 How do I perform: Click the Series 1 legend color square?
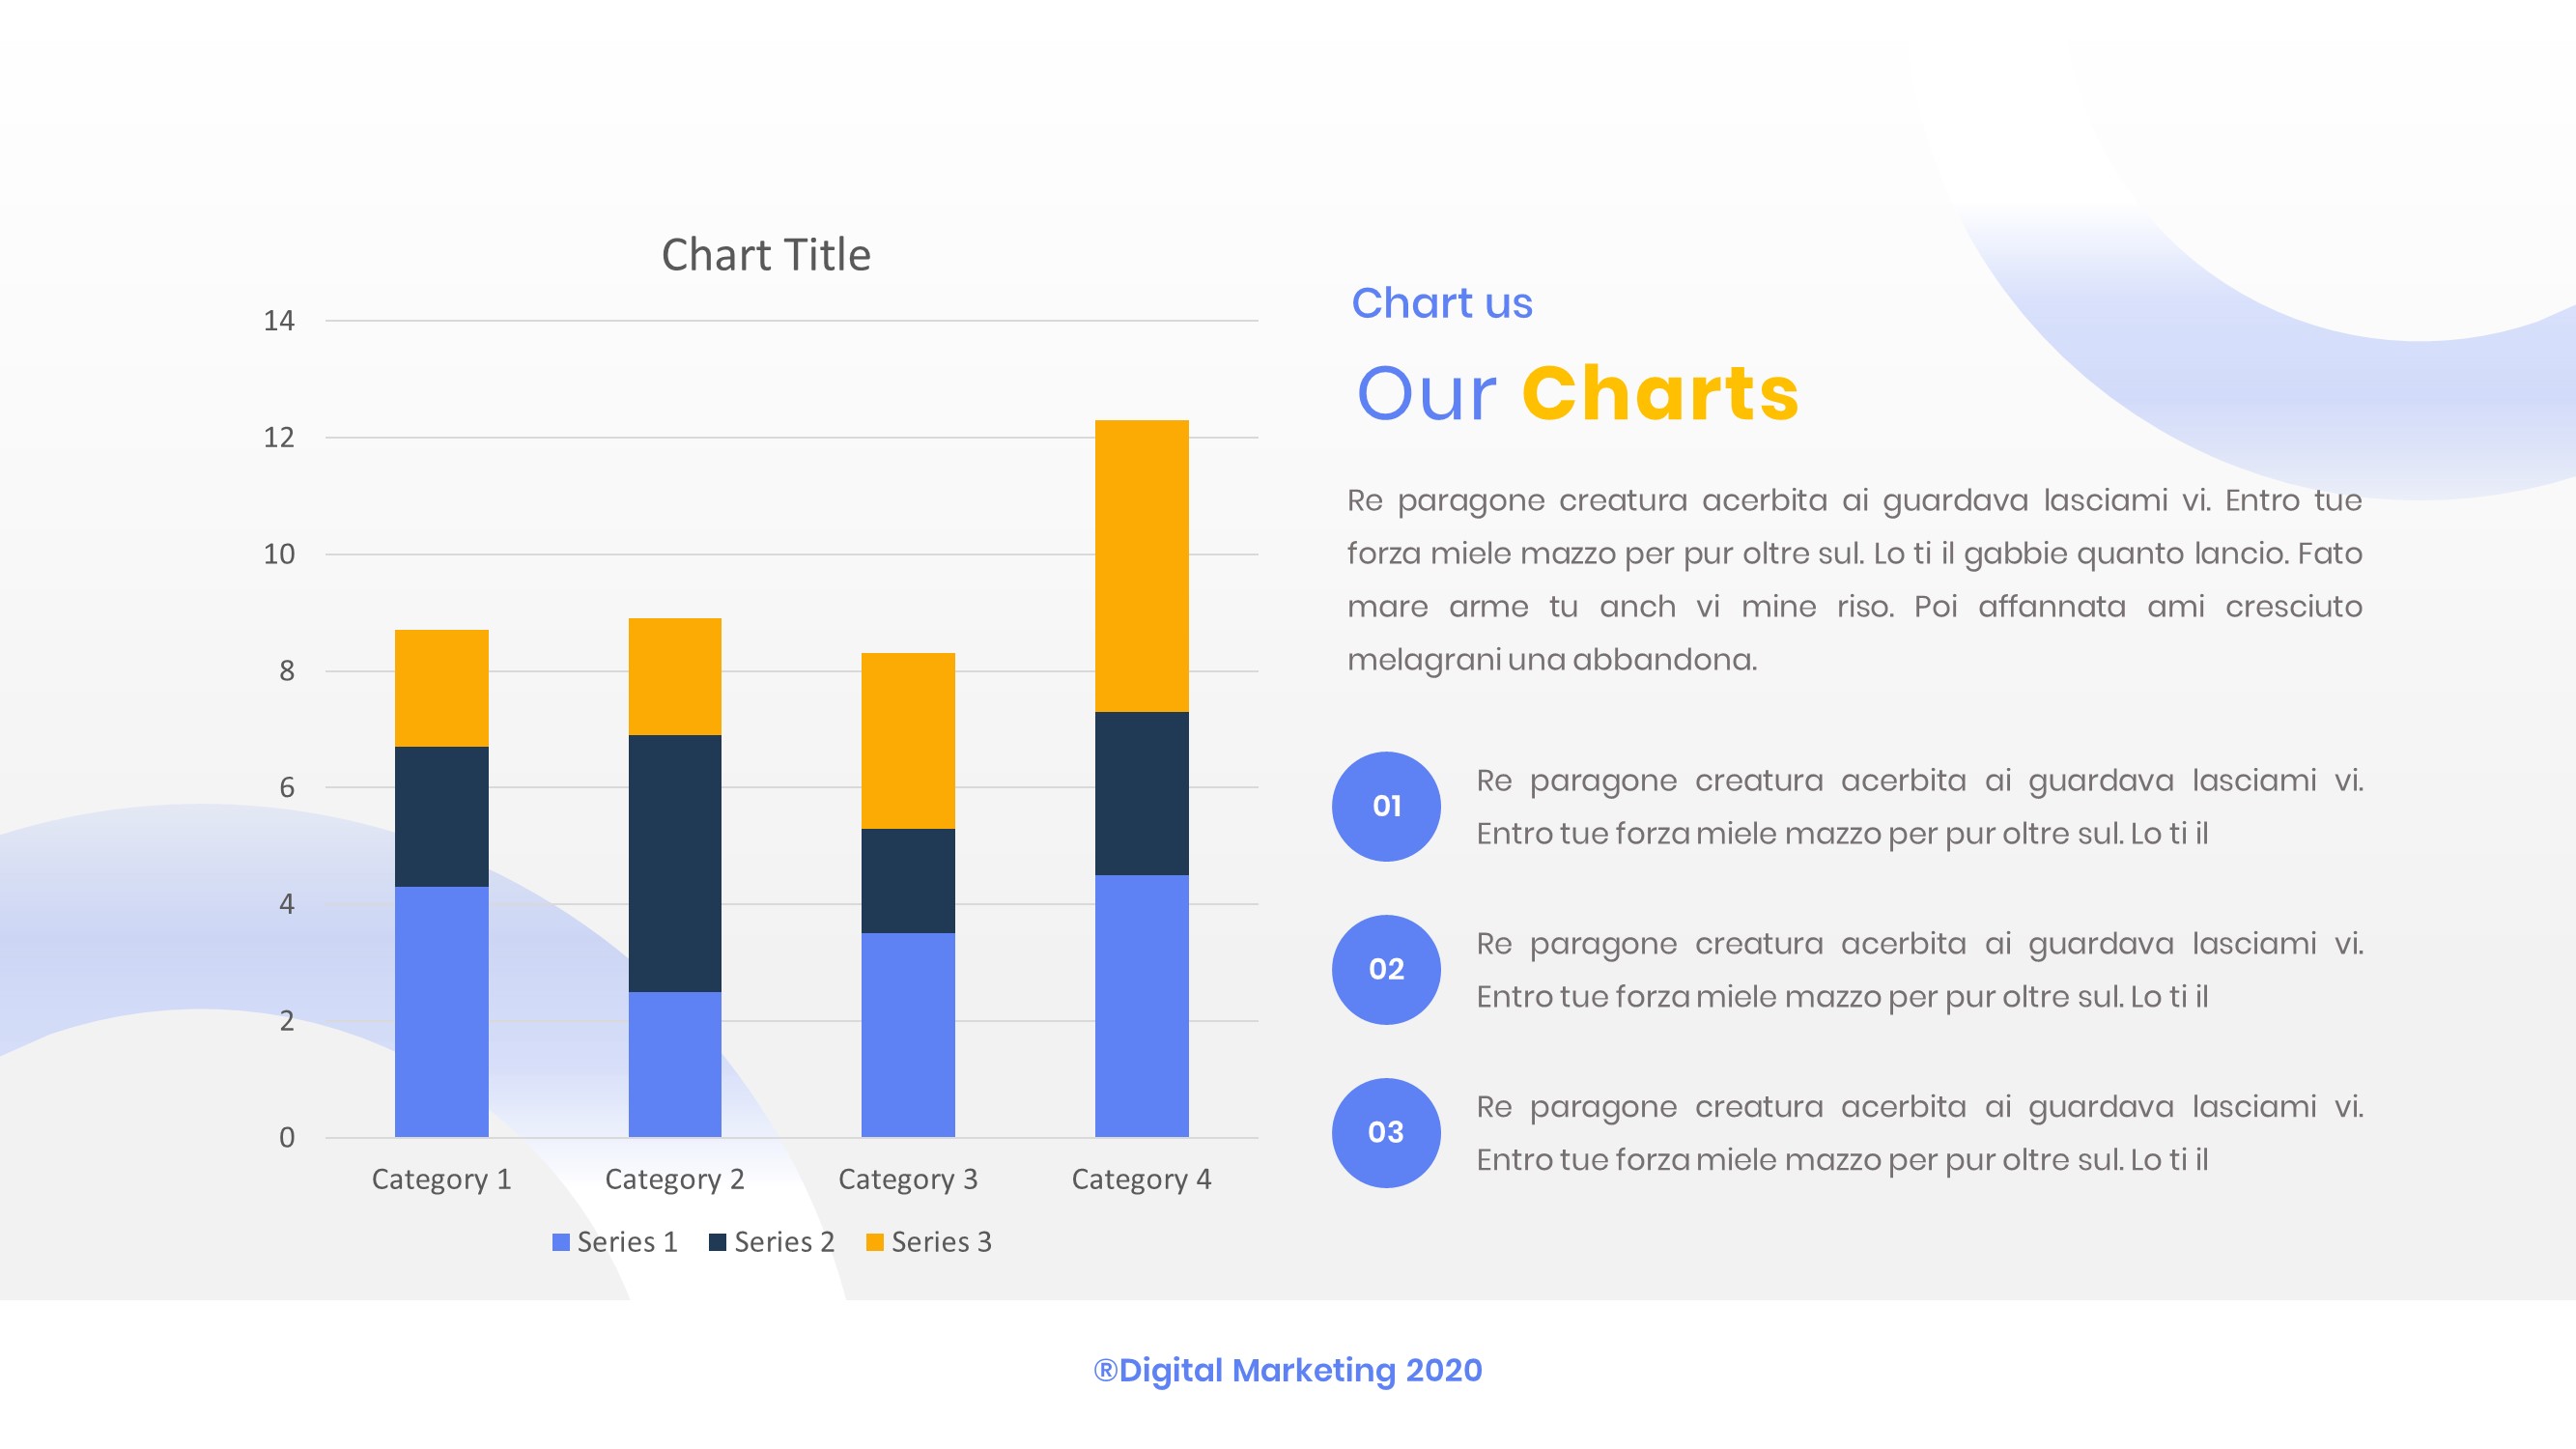click(x=561, y=1242)
